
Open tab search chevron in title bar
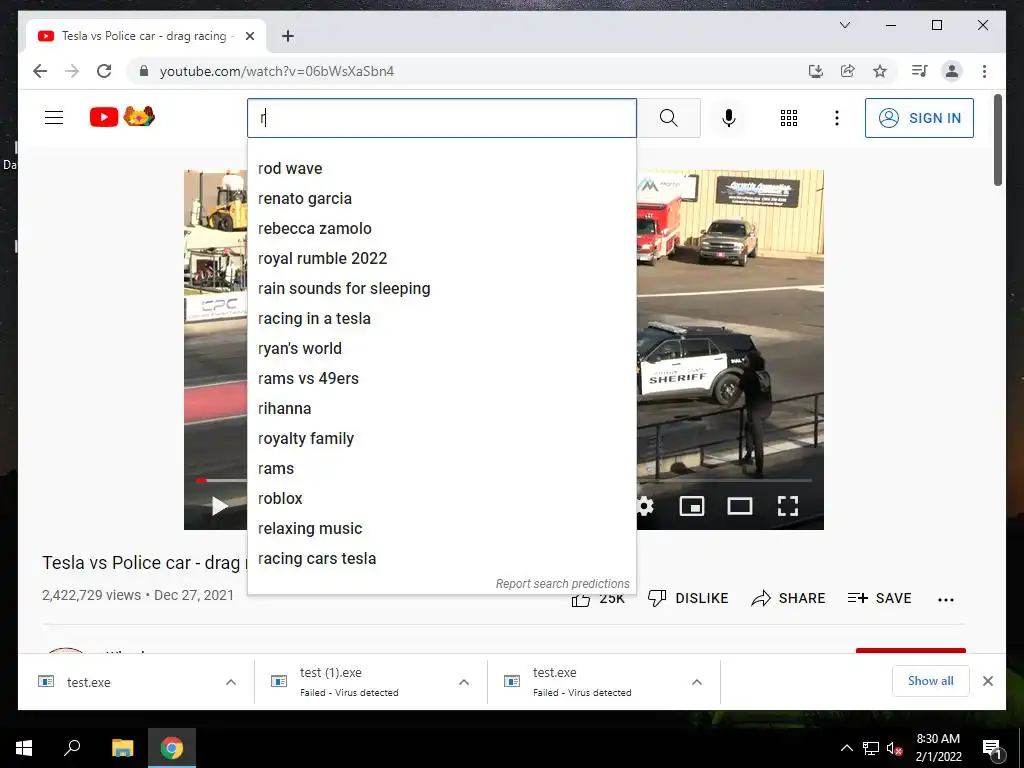844,25
